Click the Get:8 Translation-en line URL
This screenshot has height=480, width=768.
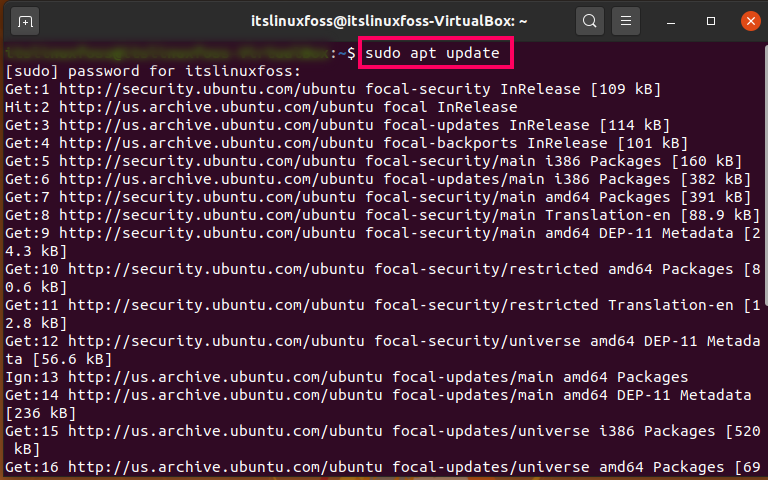coord(207,216)
